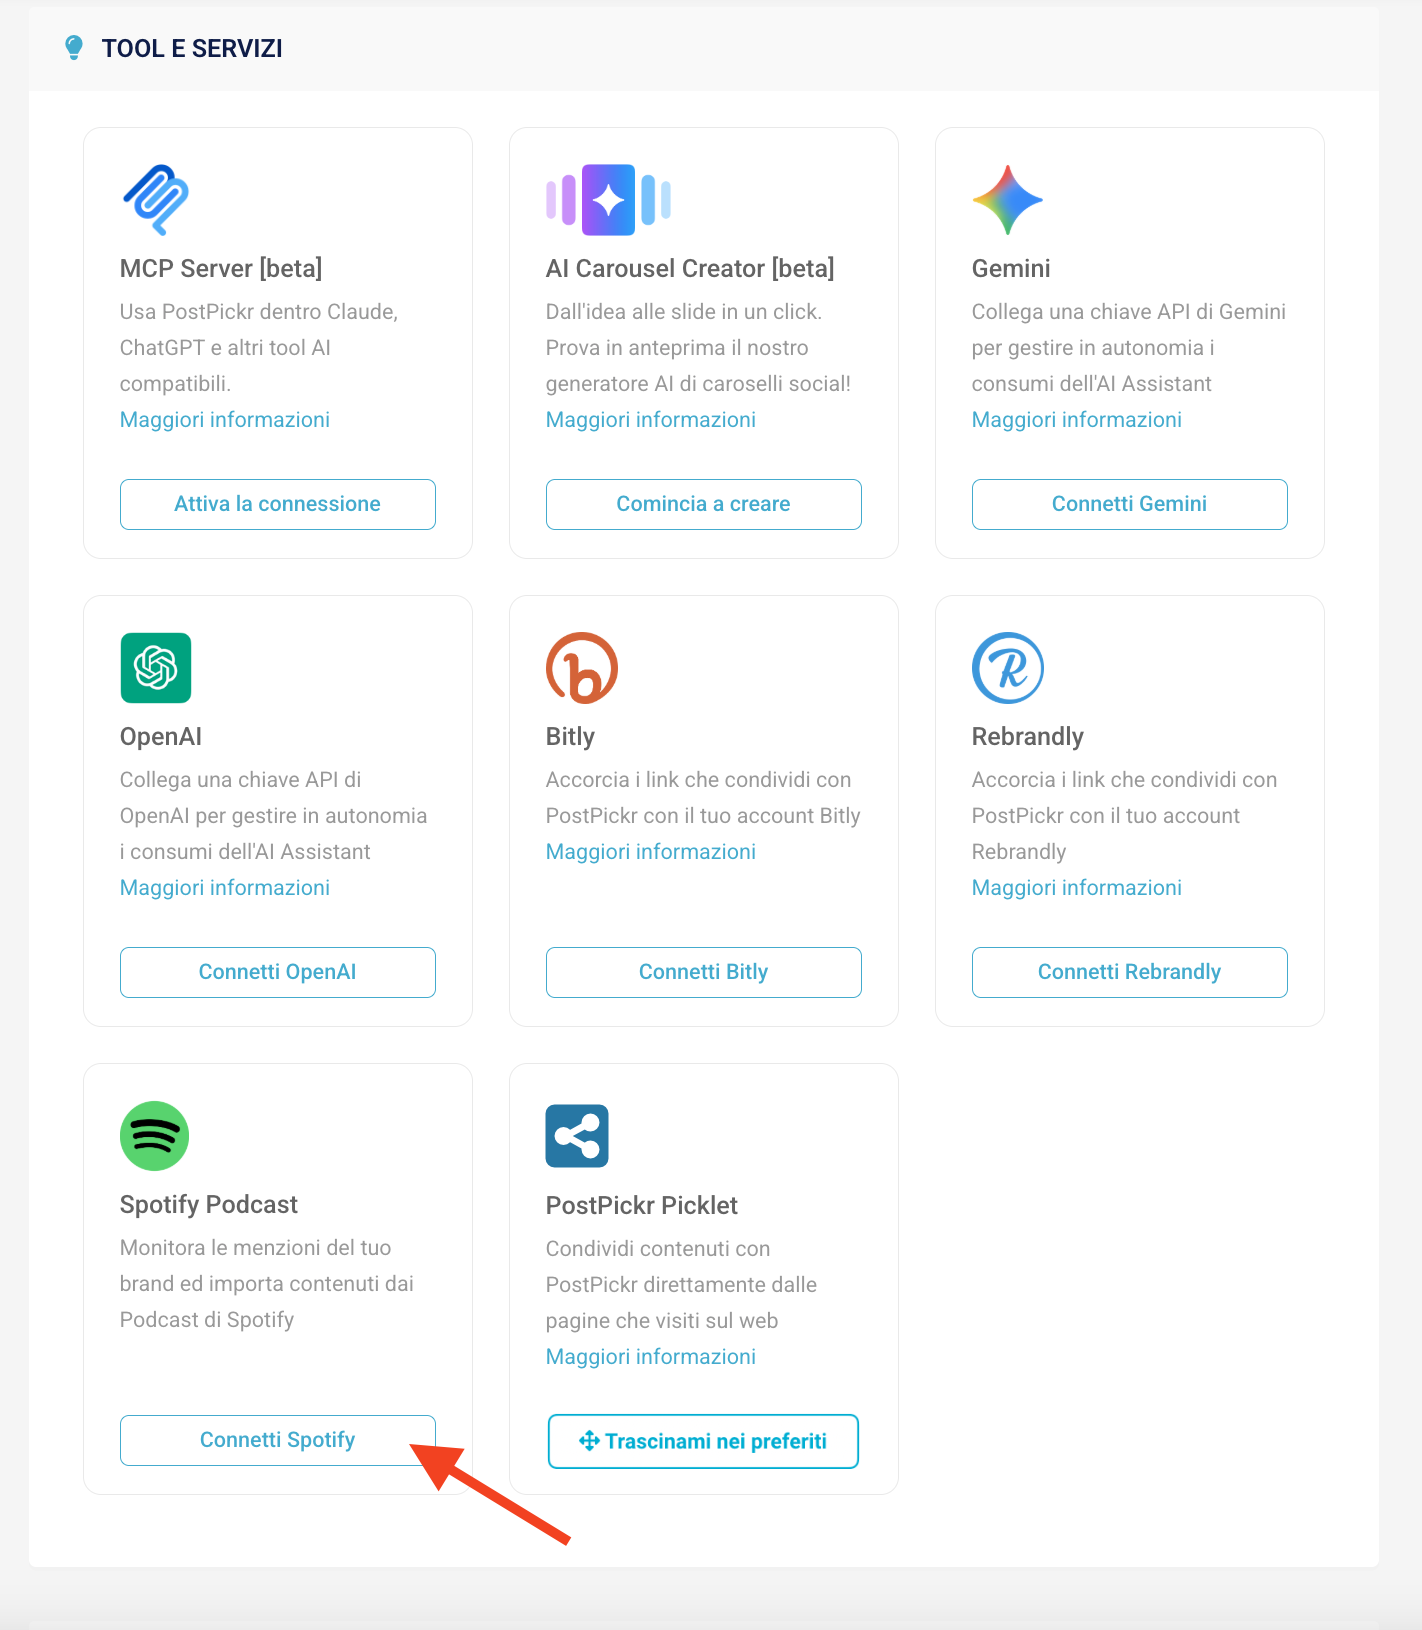Click the PostPickr Picklet share icon
This screenshot has width=1422, height=1630.
coord(577,1136)
